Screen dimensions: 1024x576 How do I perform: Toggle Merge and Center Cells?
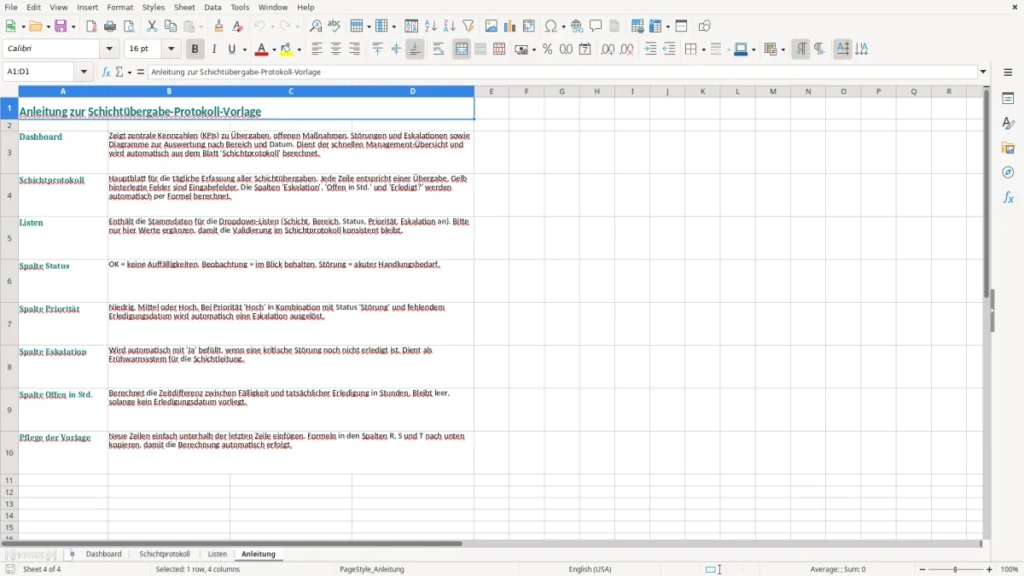coord(462,49)
